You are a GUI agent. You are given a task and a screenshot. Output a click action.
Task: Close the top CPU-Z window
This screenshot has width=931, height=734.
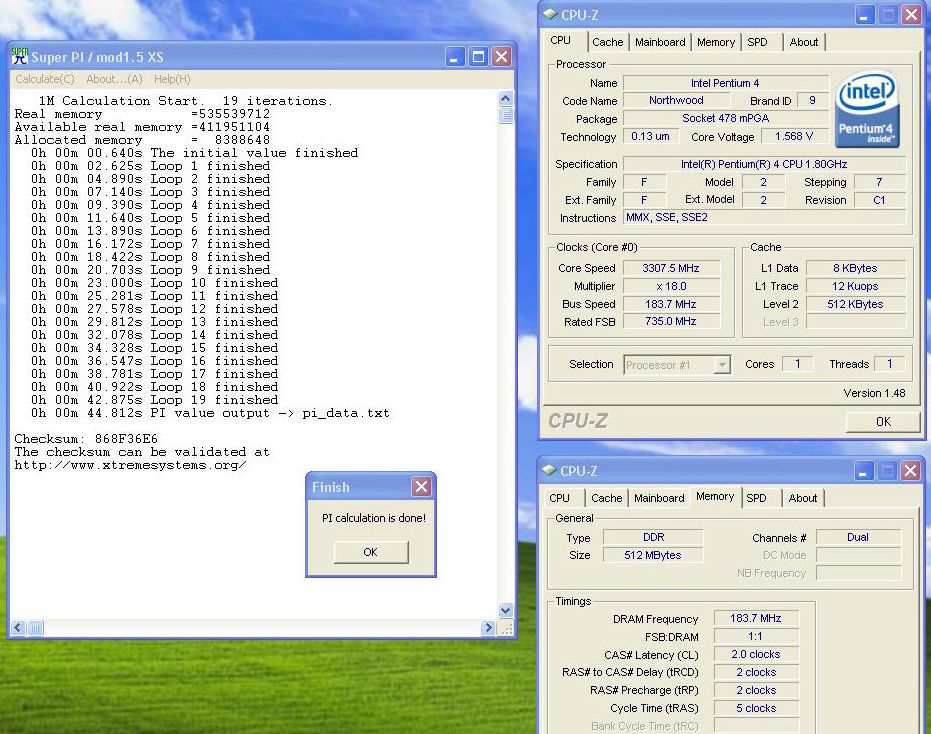911,15
